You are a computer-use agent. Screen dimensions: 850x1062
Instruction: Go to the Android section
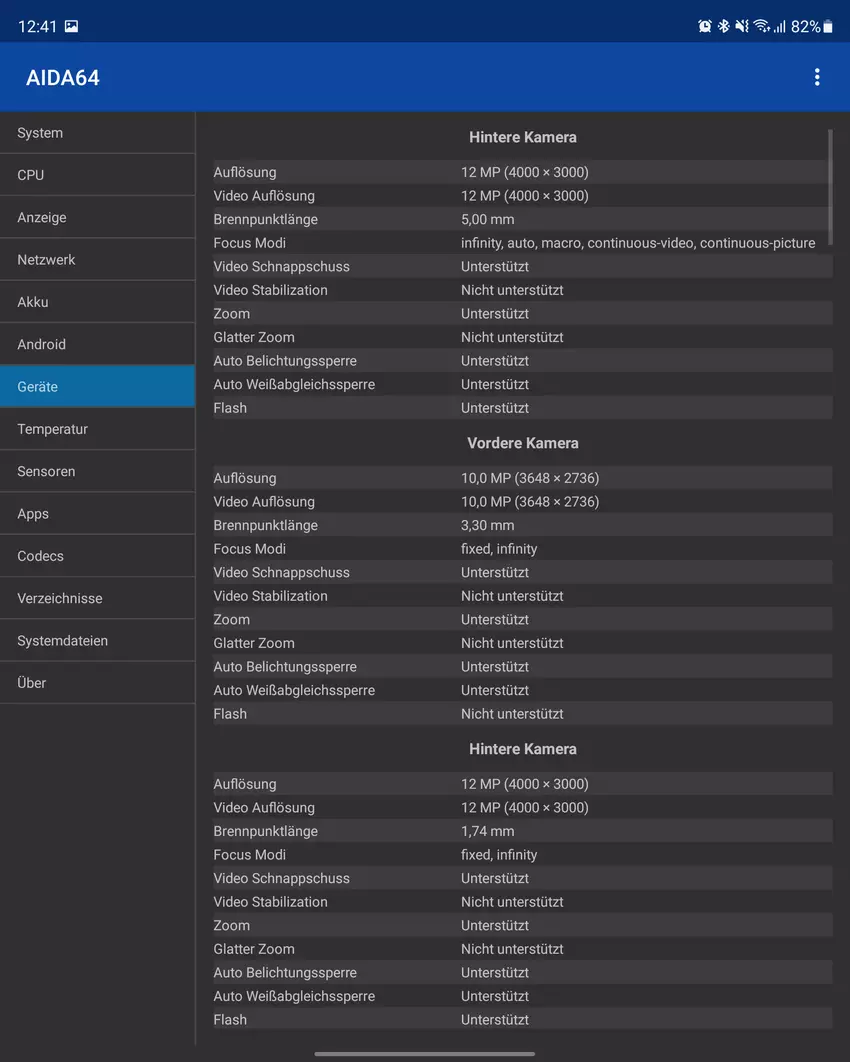point(97,344)
